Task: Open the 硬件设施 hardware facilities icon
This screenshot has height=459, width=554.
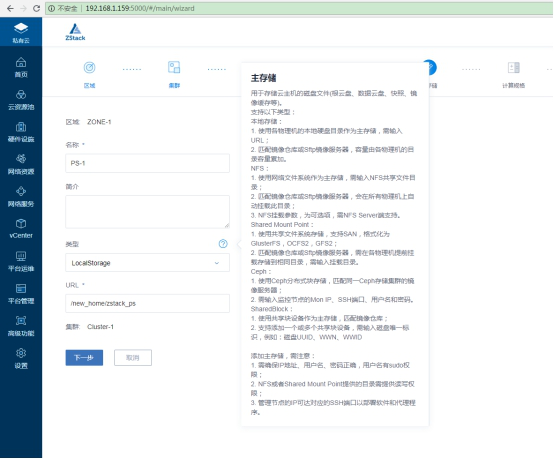Action: pyautogui.click(x=21, y=127)
